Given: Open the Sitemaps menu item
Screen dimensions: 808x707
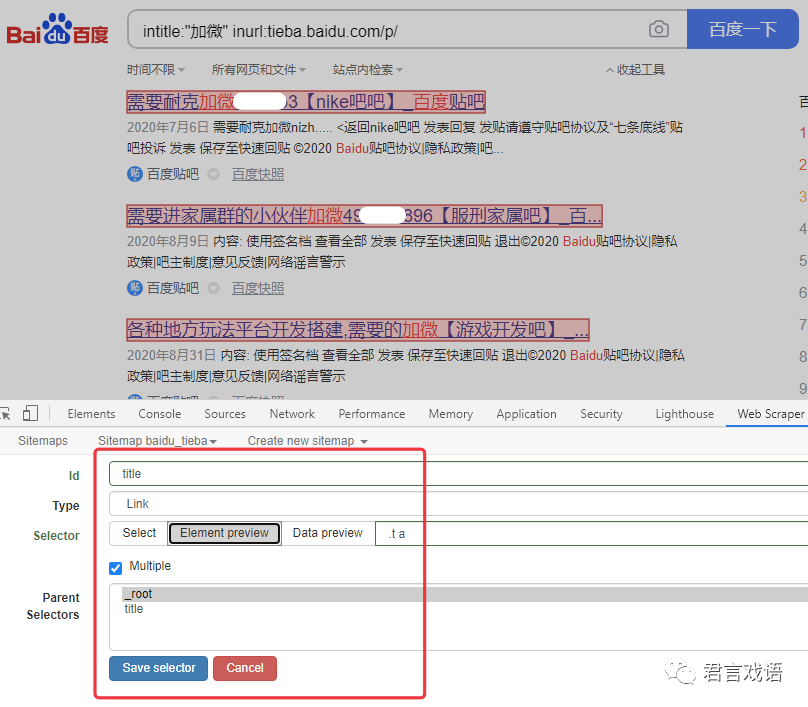Looking at the screenshot, I should click(x=43, y=441).
